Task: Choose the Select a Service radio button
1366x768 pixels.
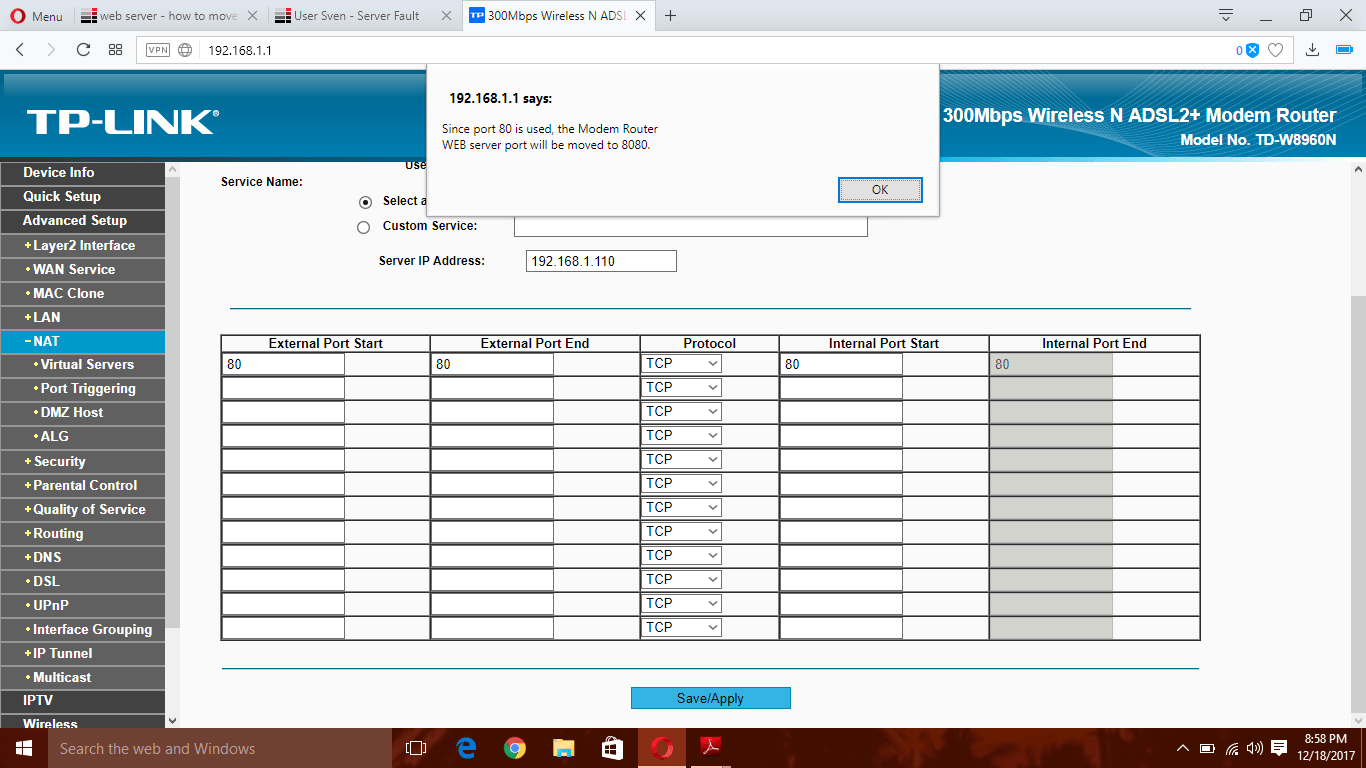Action: [x=364, y=202]
